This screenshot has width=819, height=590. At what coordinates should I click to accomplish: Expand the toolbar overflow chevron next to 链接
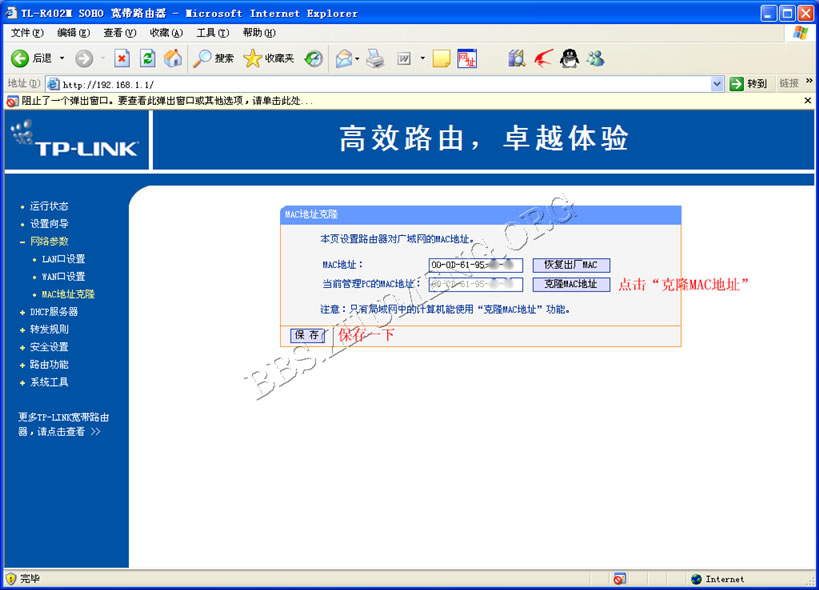809,81
